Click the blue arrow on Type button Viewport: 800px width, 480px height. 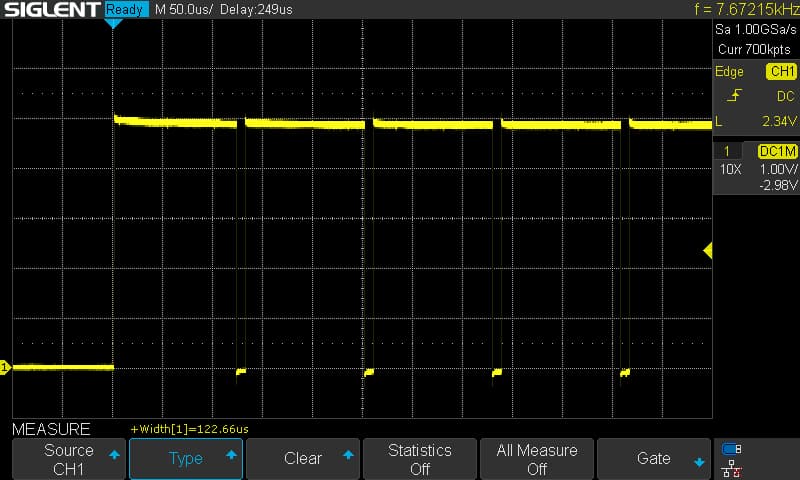coord(231,454)
